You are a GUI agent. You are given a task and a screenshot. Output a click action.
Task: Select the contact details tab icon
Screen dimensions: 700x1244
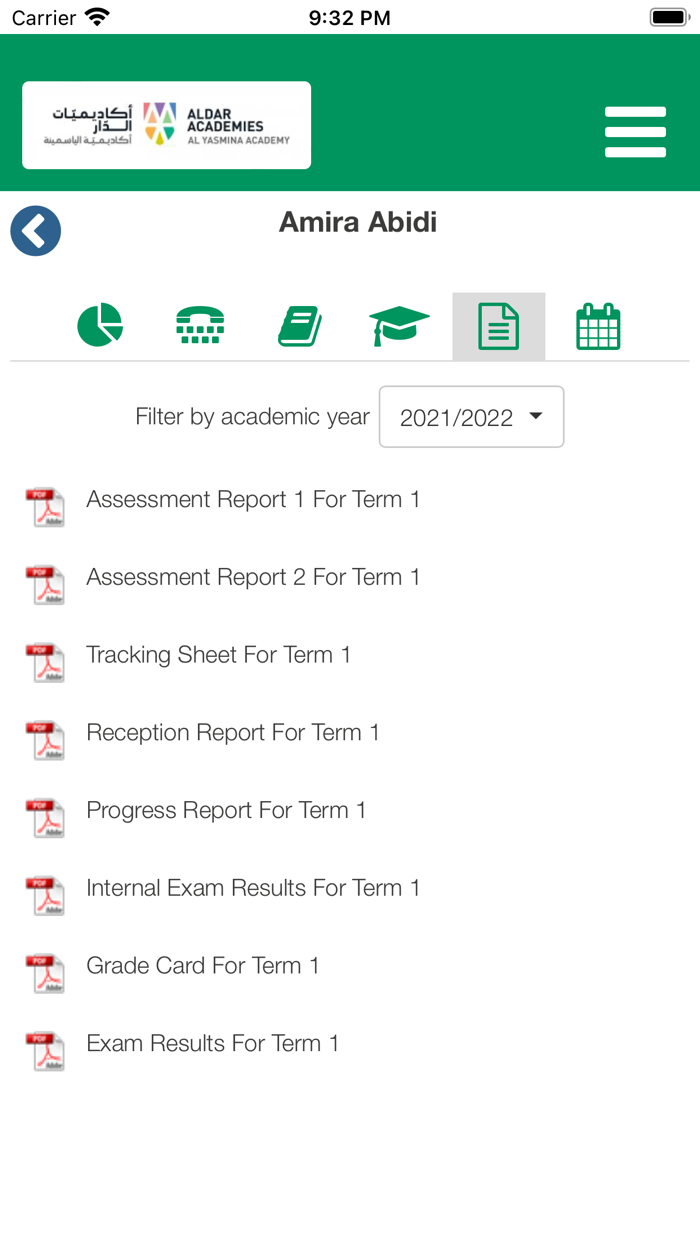[199, 325]
